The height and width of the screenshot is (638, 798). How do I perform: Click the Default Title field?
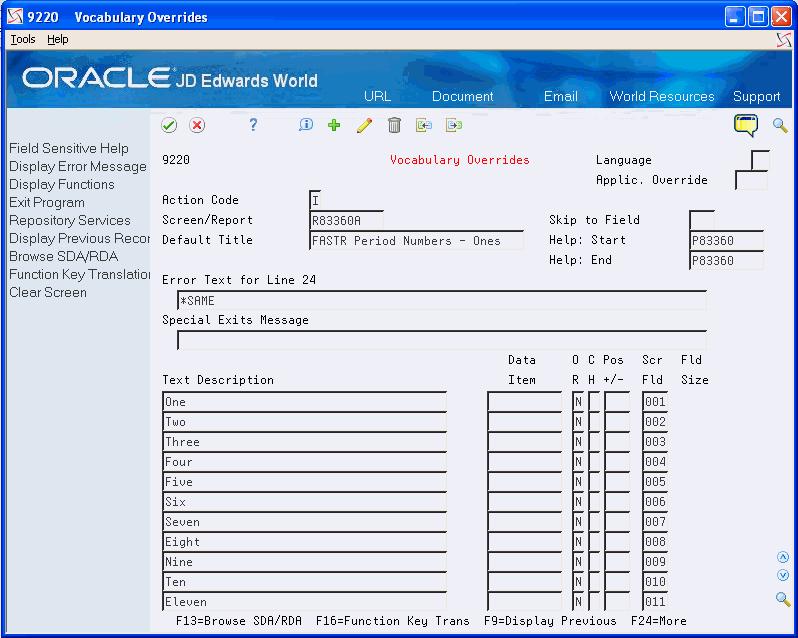coord(416,240)
